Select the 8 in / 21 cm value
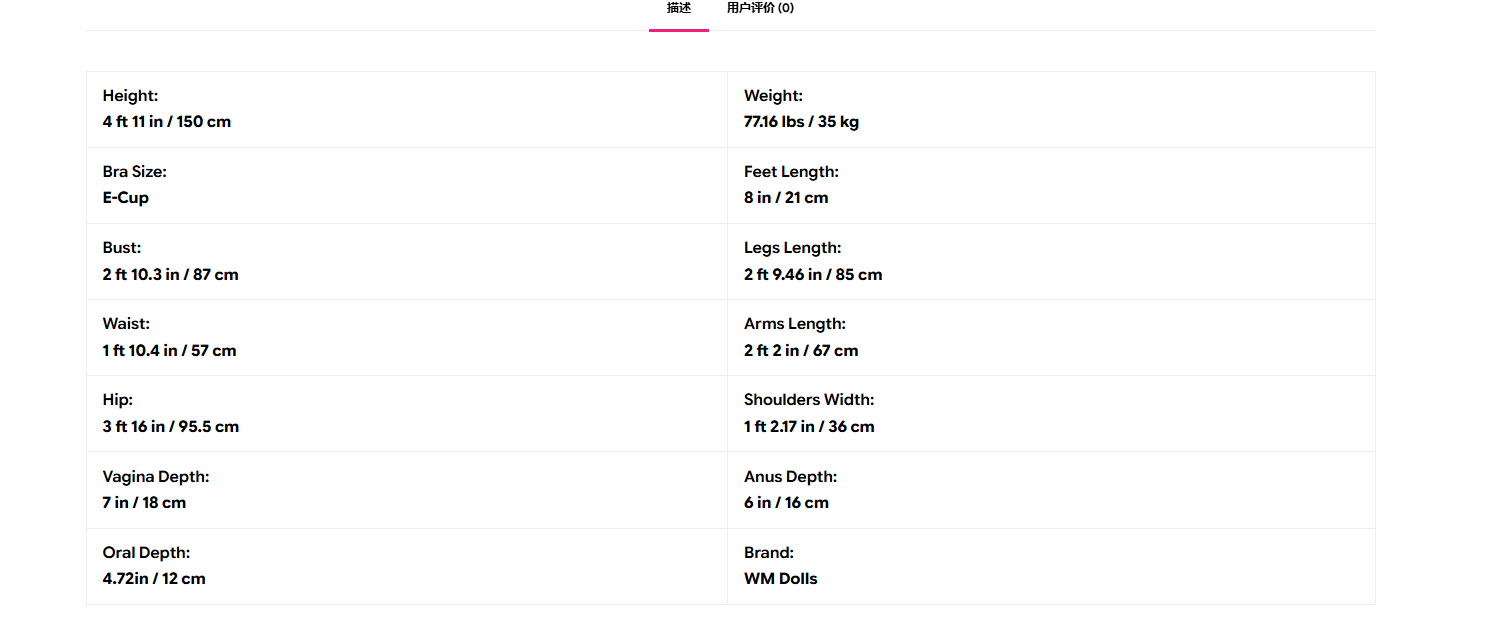Viewport: 1512px width, 640px height. (786, 198)
